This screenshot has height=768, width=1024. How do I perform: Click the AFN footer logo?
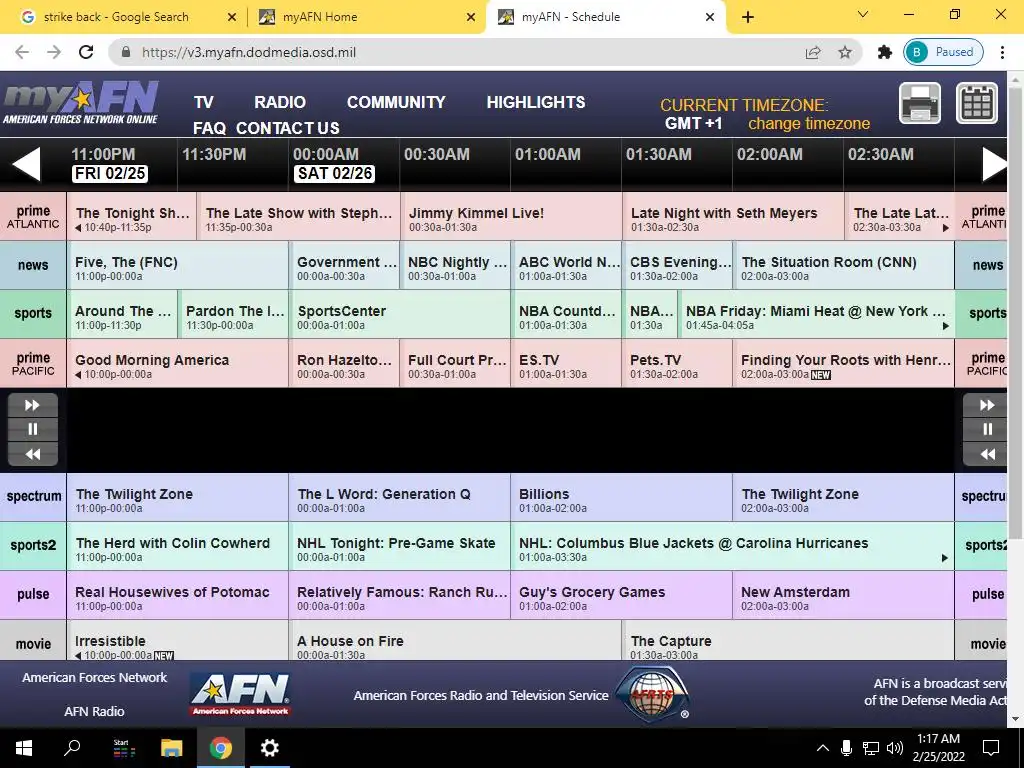240,694
